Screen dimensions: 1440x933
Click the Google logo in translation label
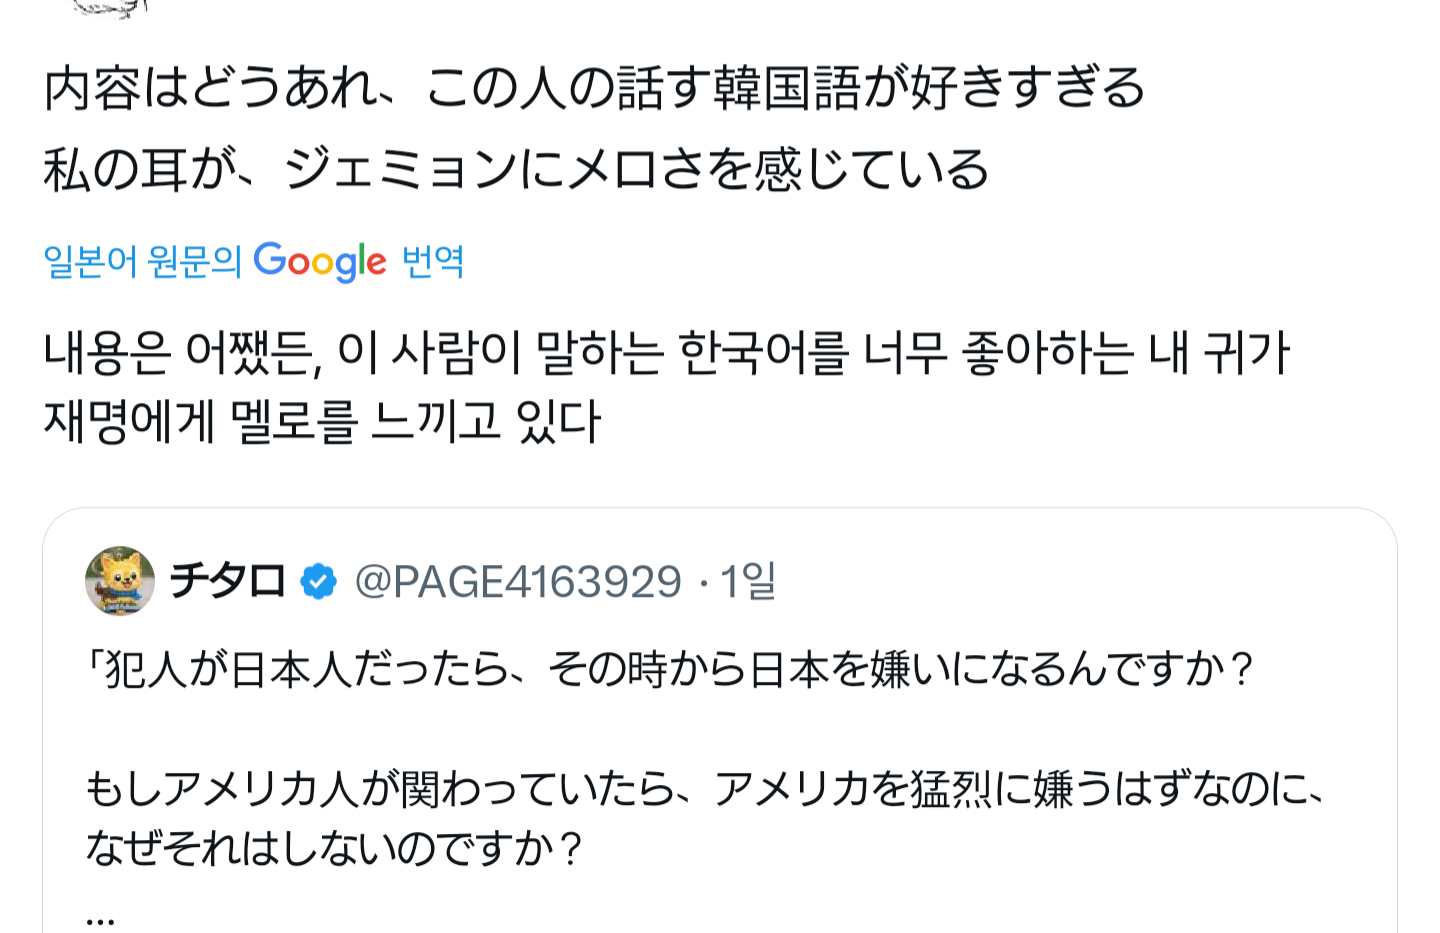coord(320,262)
